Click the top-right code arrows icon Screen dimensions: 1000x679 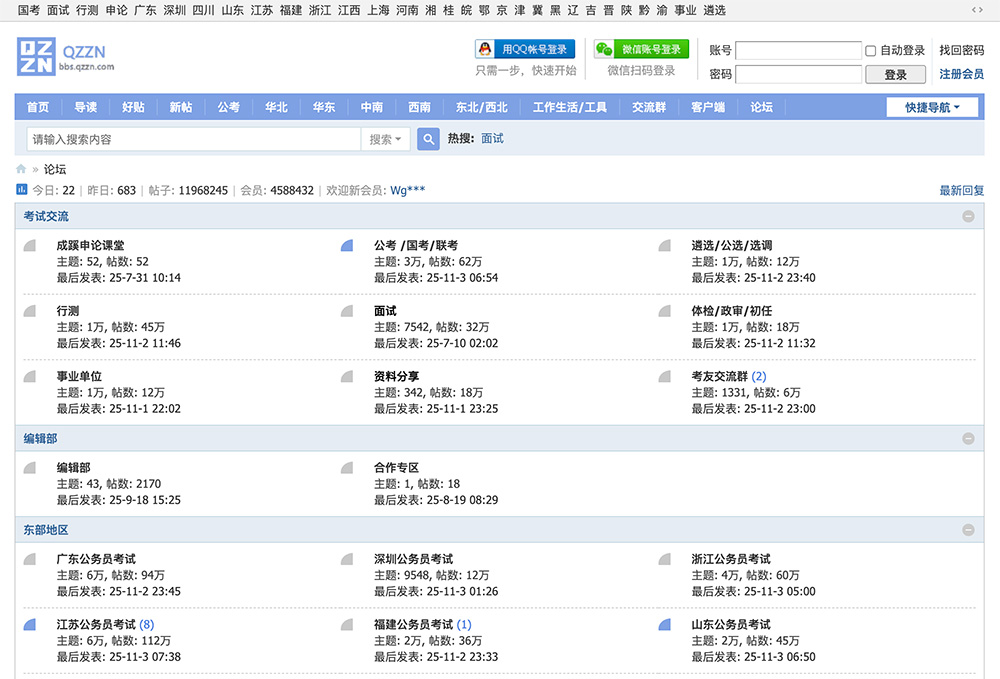pyautogui.click(x=977, y=10)
